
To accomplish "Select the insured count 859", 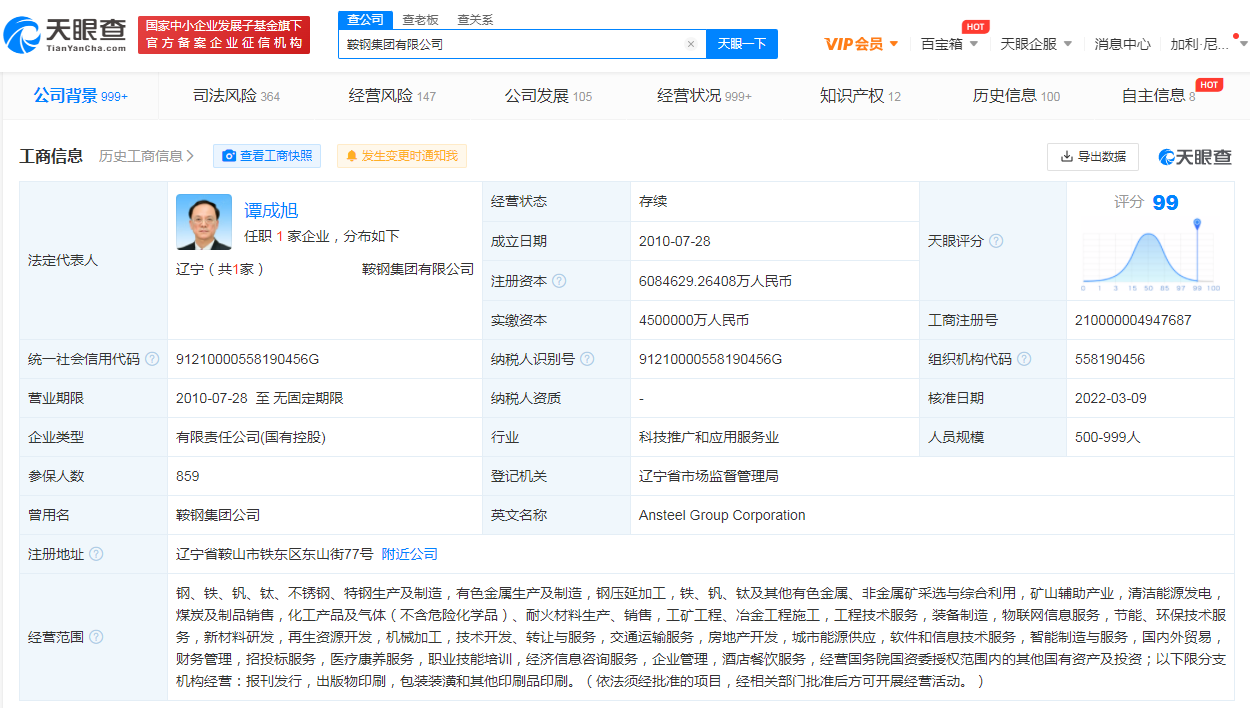I will coord(188,476).
